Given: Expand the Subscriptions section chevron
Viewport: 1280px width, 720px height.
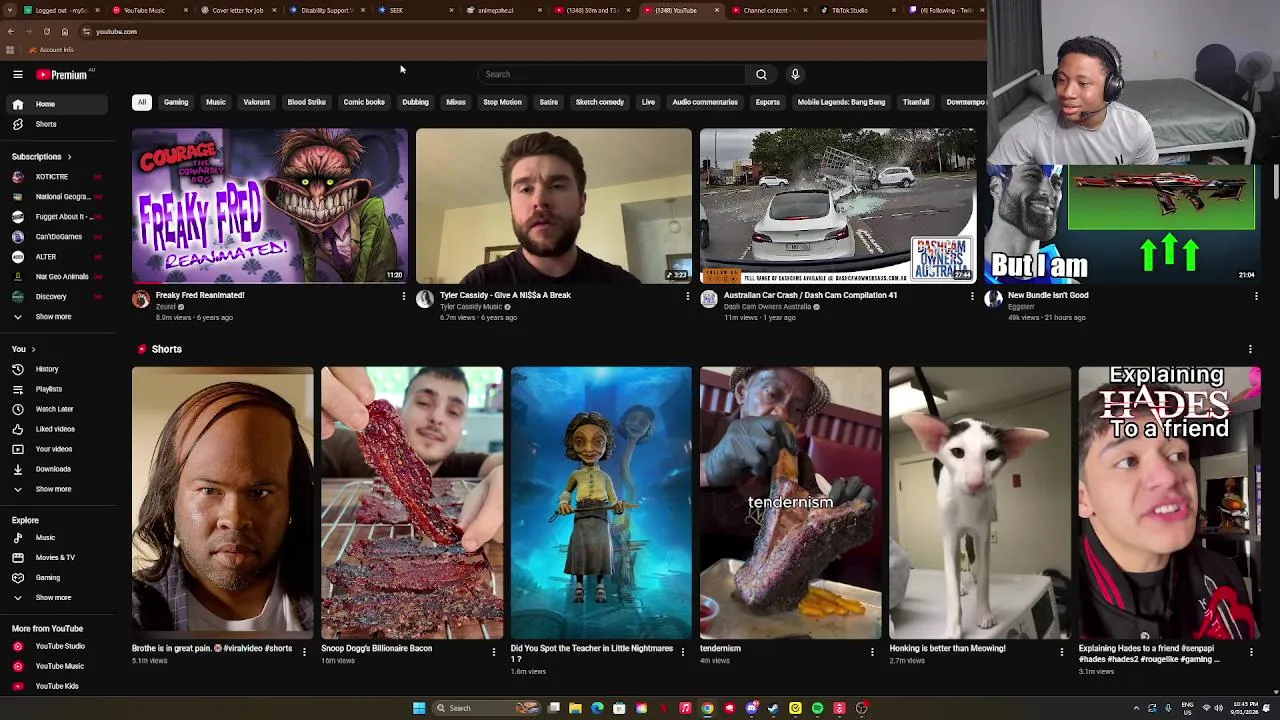Looking at the screenshot, I should [x=70, y=157].
